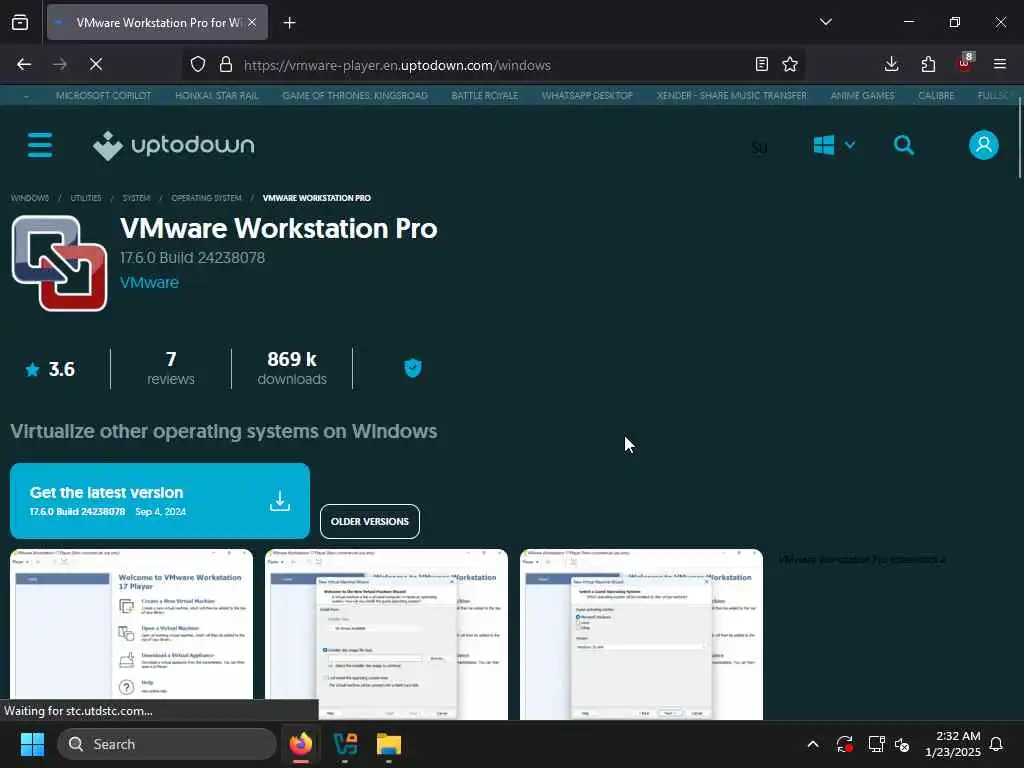Click the security shield badge
This screenshot has width=1024, height=768.
click(x=413, y=368)
